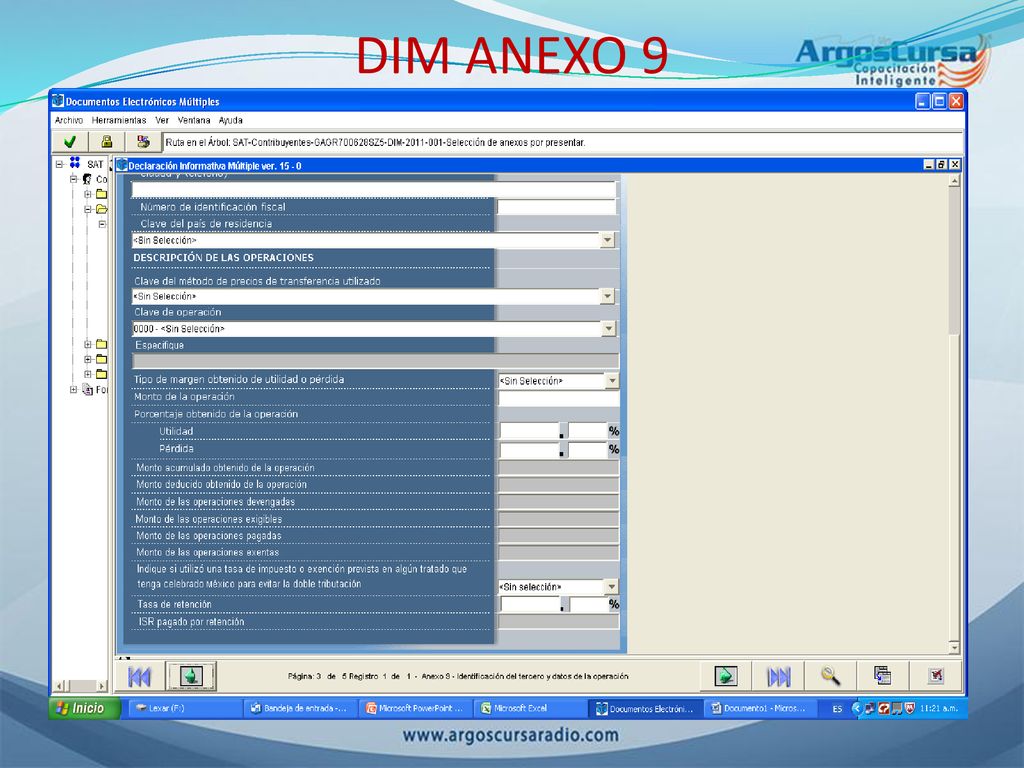This screenshot has height=768, width=1024.
Task: Open Bandeja de entrada taskbar item
Action: coord(299,708)
